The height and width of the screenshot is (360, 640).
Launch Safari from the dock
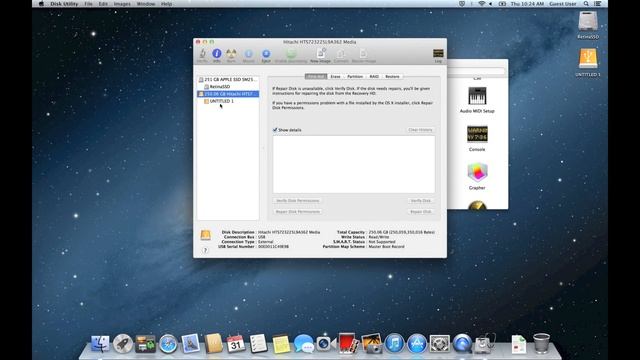pyautogui.click(x=168, y=344)
